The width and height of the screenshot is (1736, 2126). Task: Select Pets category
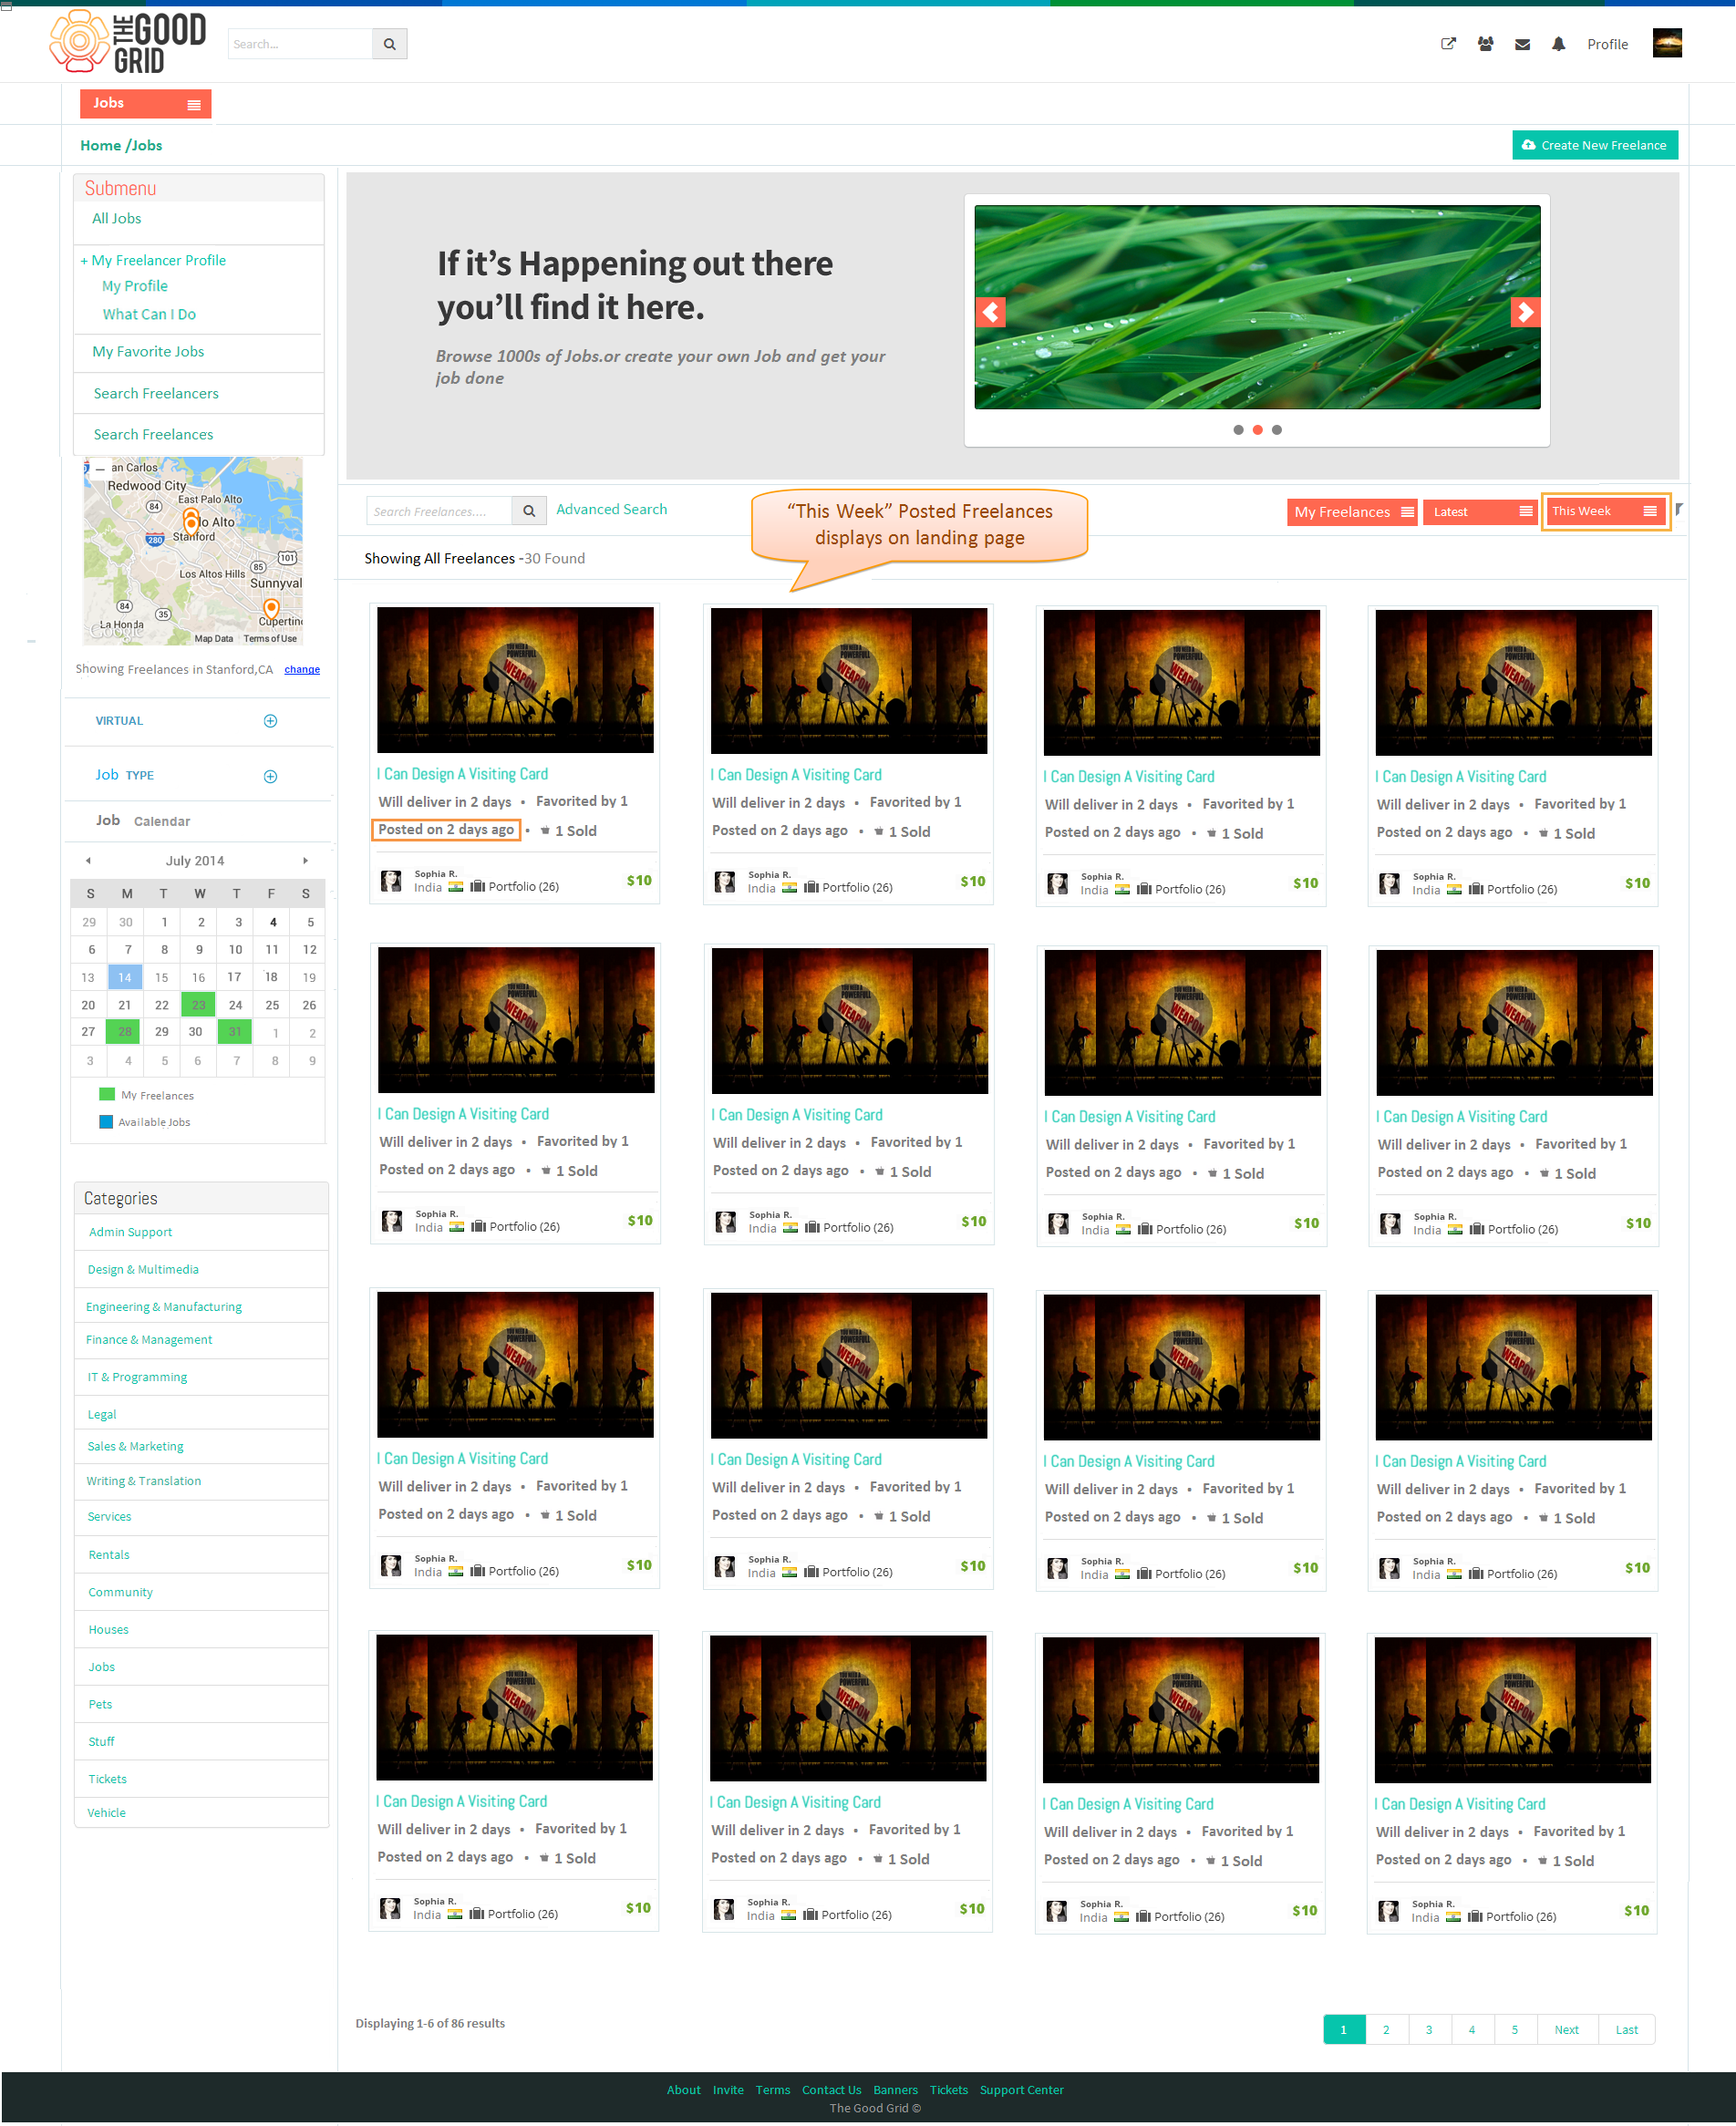pos(100,1705)
